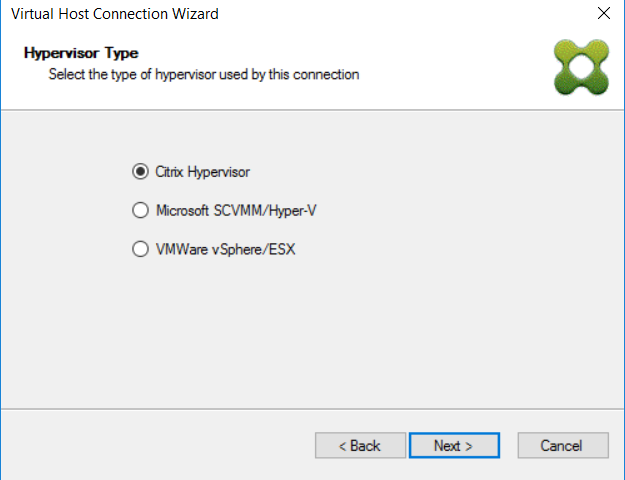Click the filled dot of the selected radio
Viewport: 625px width, 480px height.
pos(140,172)
